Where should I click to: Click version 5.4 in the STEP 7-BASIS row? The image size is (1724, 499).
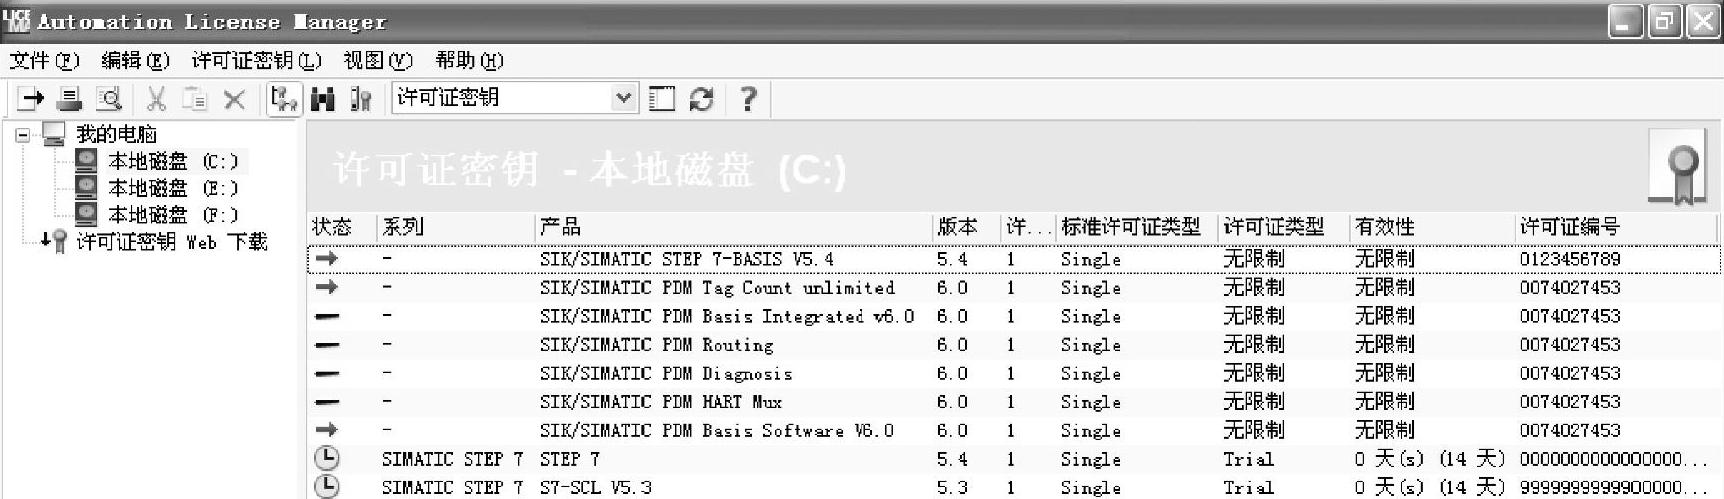tap(952, 259)
